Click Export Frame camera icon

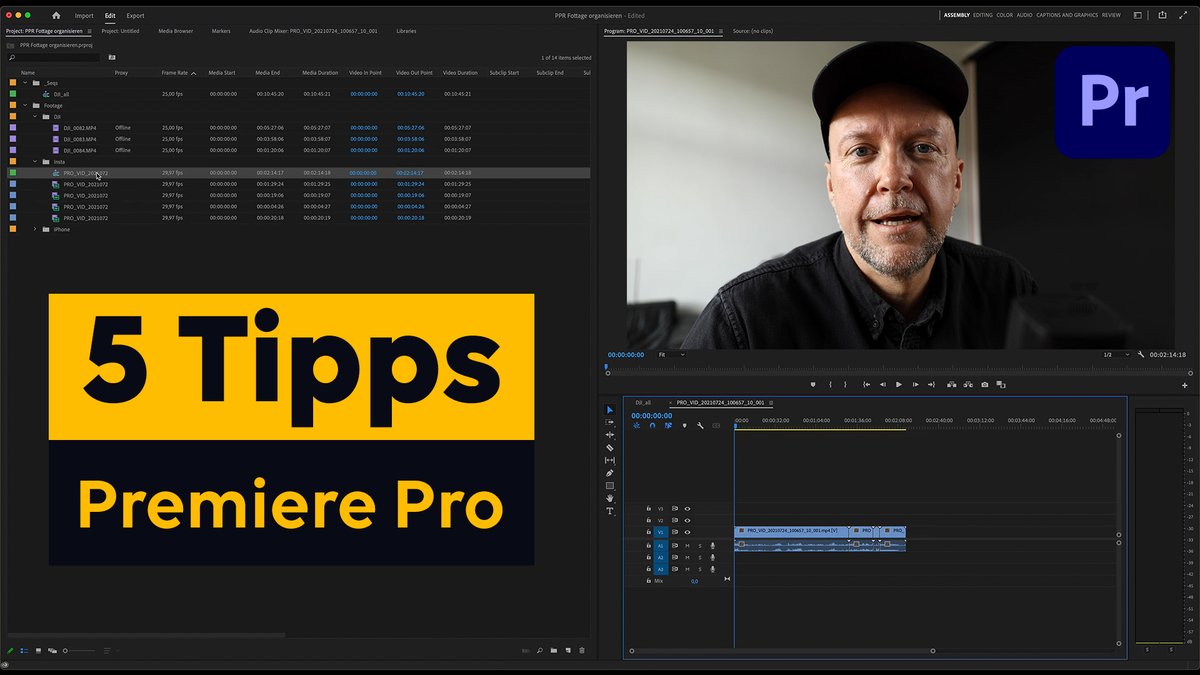984,384
